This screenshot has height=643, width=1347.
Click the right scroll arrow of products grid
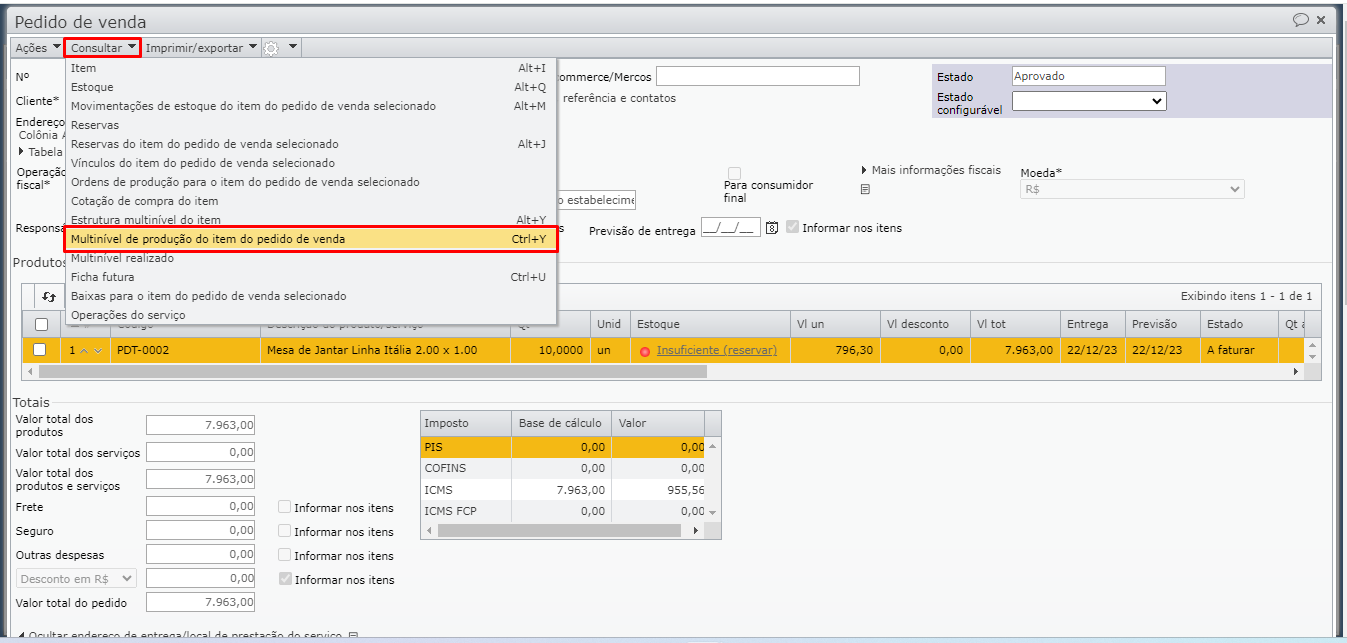[1296, 371]
